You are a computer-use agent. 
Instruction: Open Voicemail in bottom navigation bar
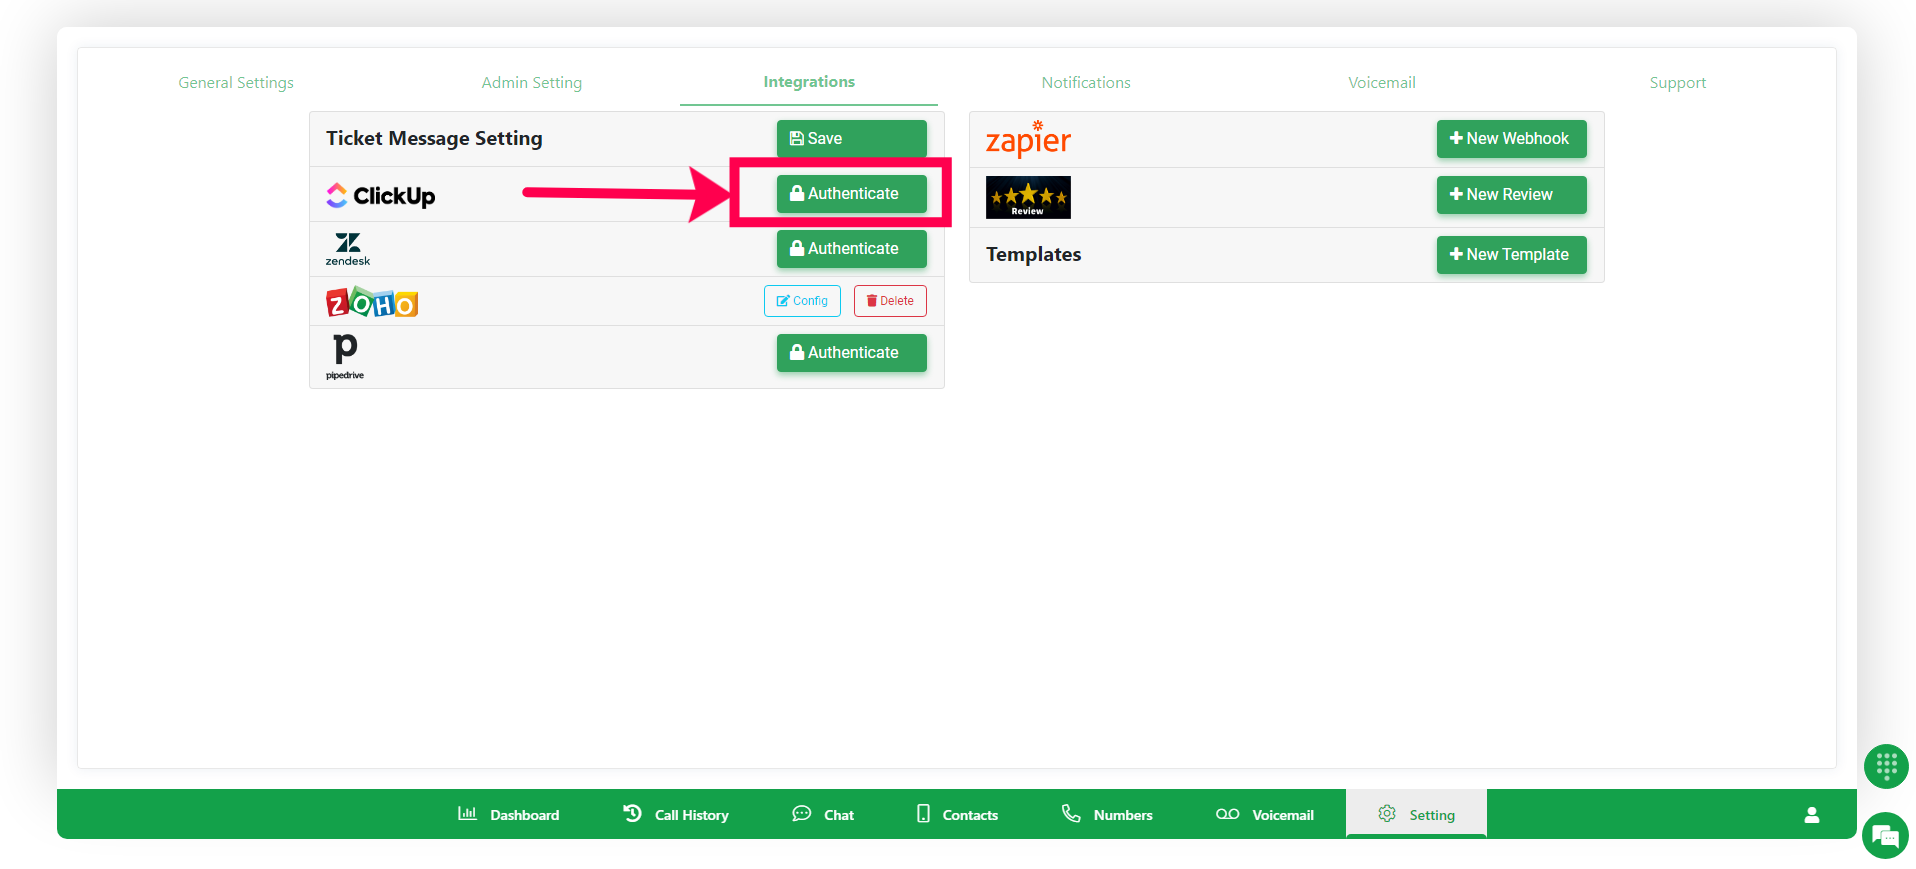point(1265,814)
